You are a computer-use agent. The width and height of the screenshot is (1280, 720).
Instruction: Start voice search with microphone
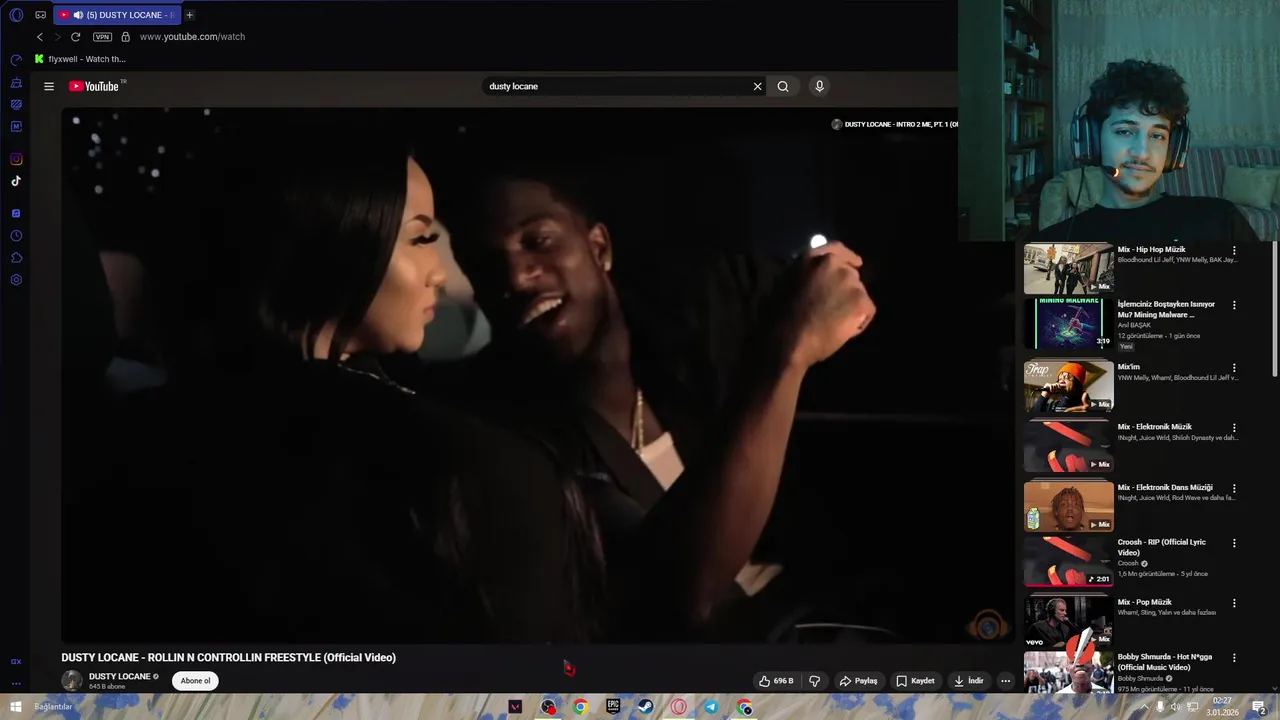(819, 86)
